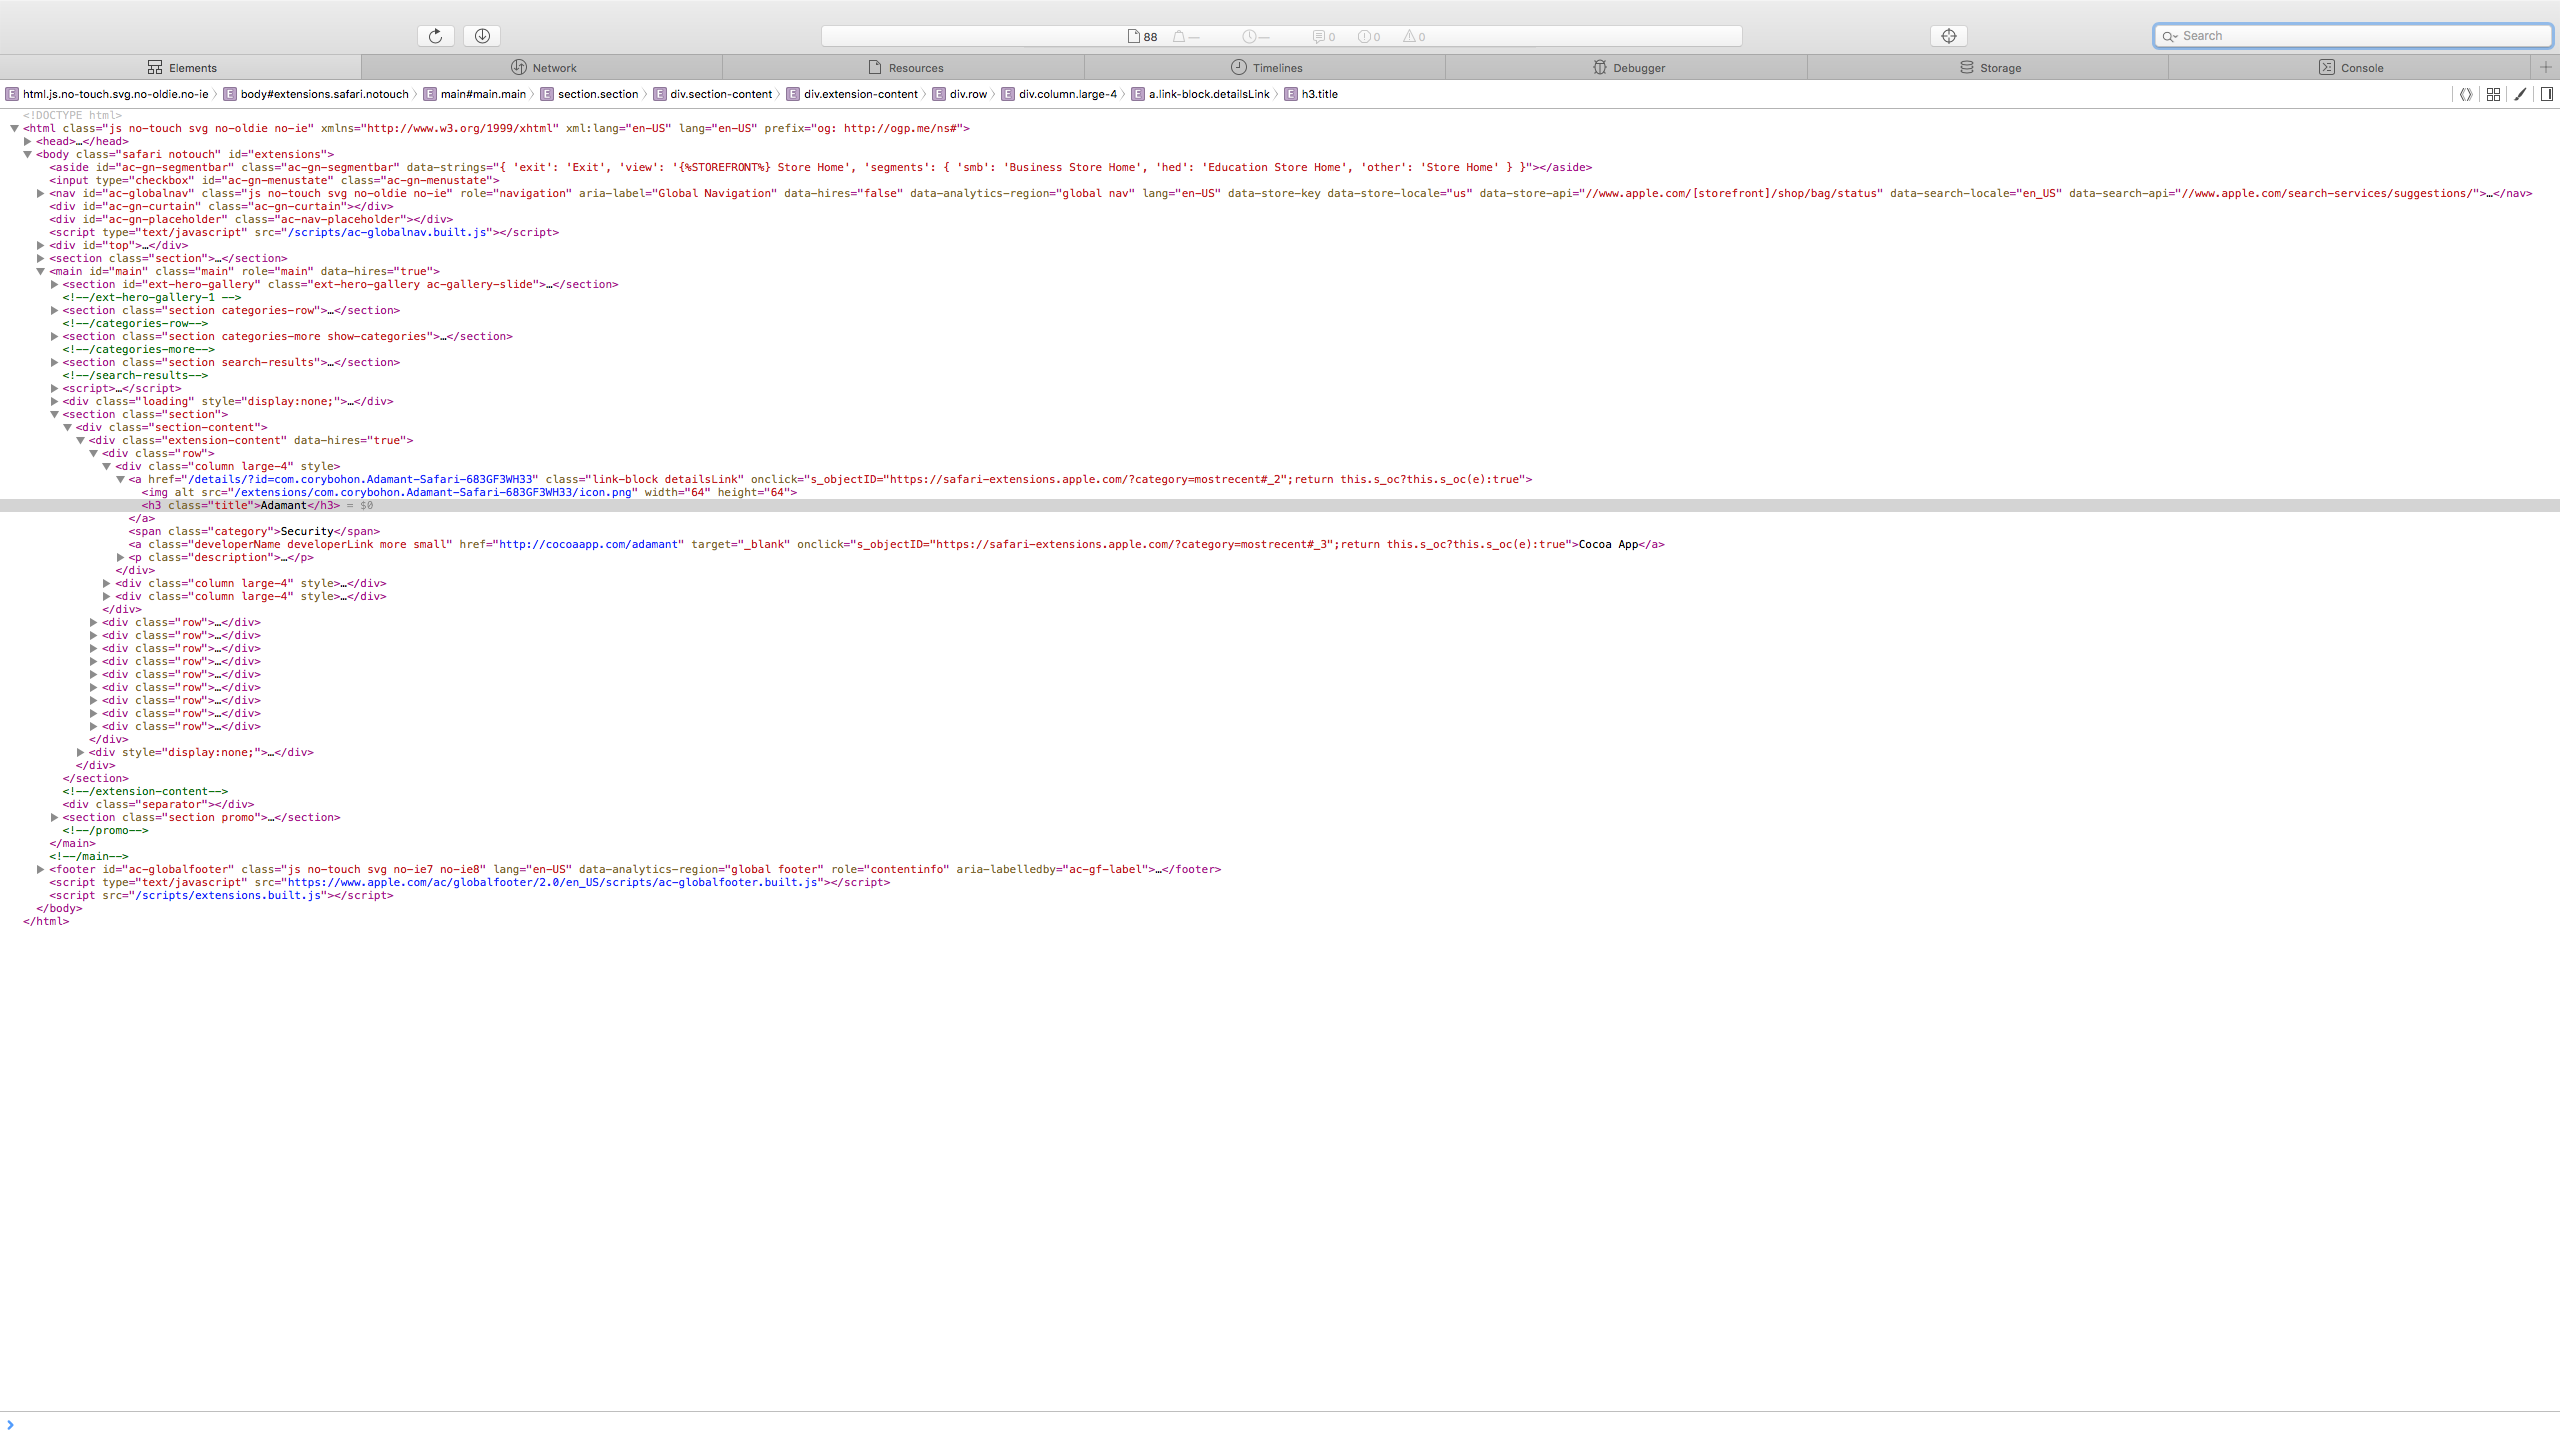Screen dimensions: 2560x1440
Task: Expand the nav ac-globalnav node
Action: (41, 193)
